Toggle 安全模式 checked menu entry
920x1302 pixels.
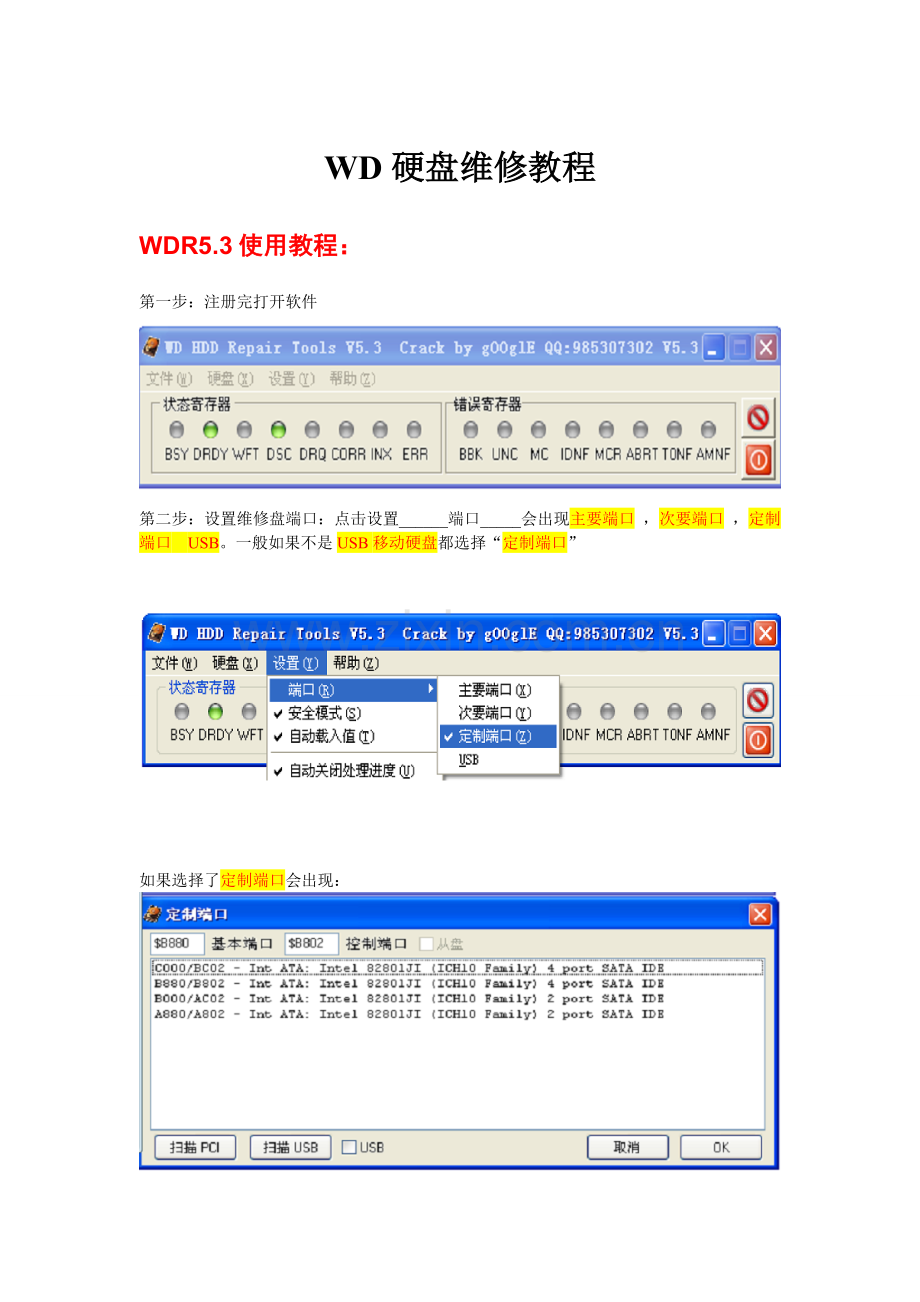(316, 713)
